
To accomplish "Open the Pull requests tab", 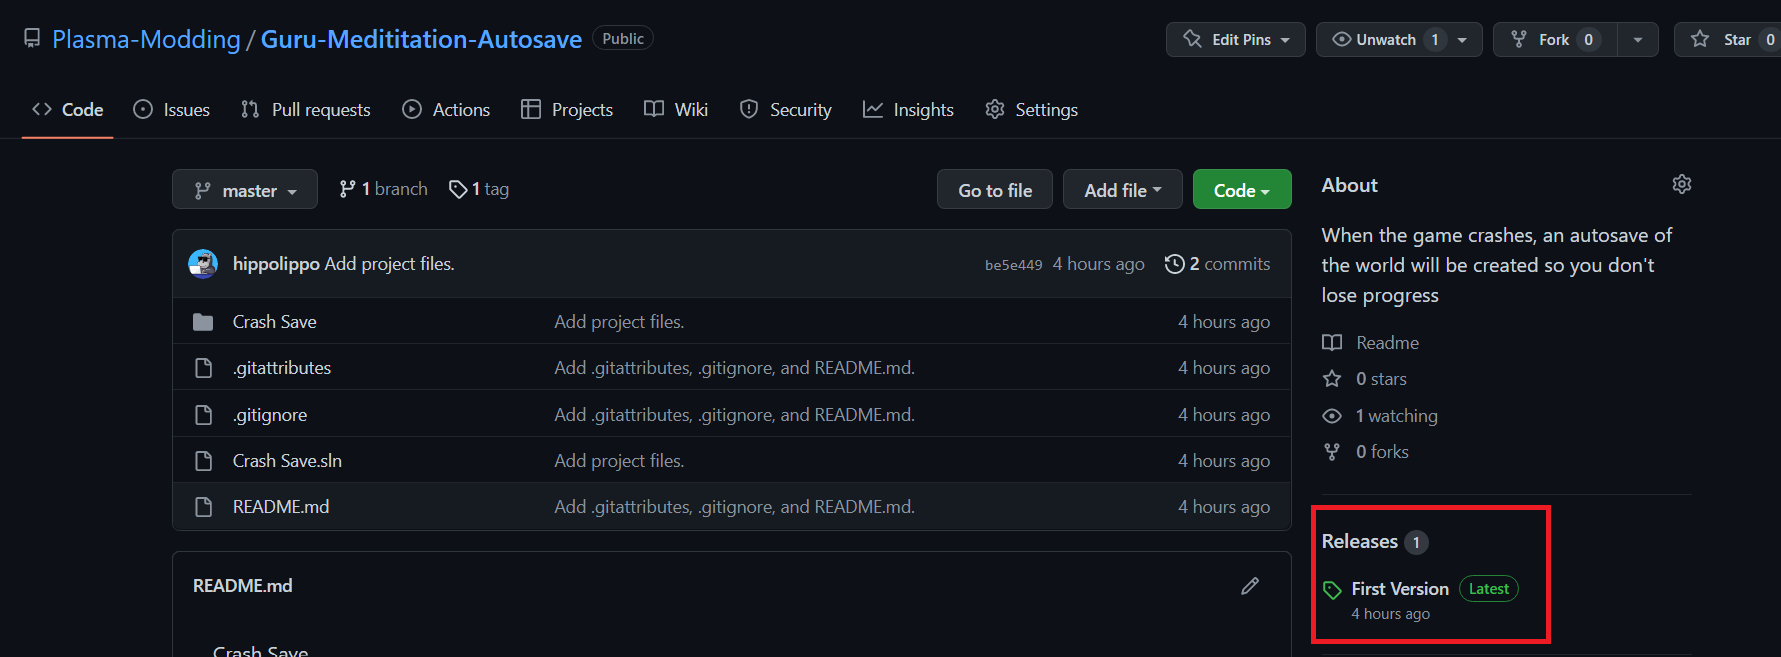I will [x=306, y=109].
